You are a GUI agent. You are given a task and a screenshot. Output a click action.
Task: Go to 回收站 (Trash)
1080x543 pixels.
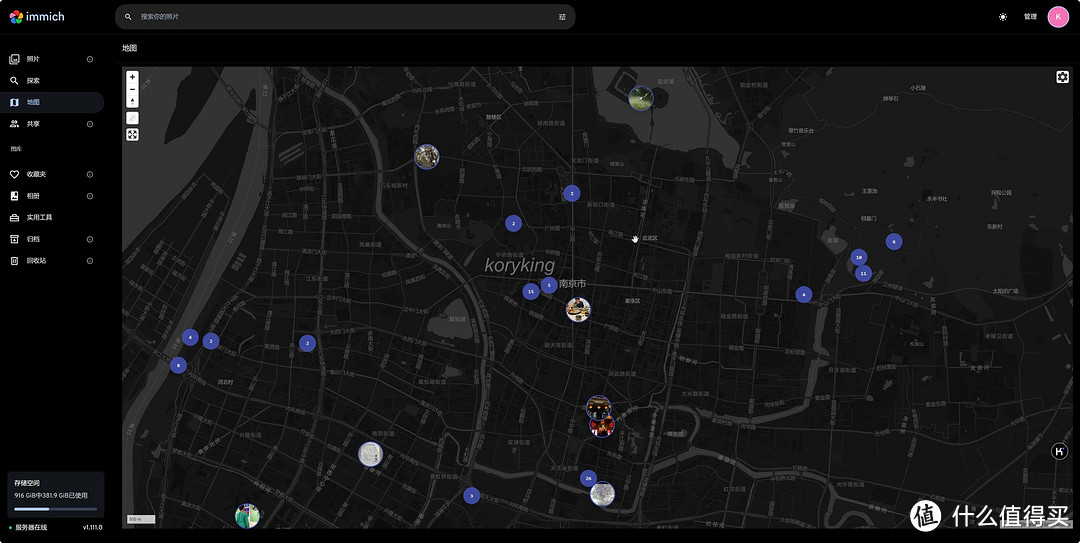tap(36, 261)
